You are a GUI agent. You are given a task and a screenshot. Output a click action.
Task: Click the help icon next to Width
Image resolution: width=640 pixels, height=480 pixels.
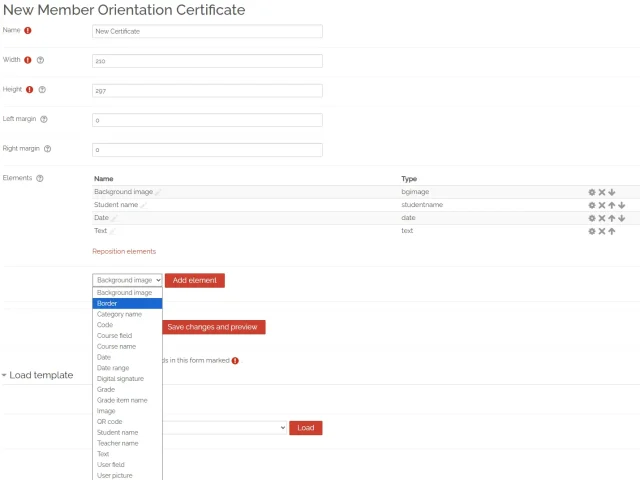[40, 60]
